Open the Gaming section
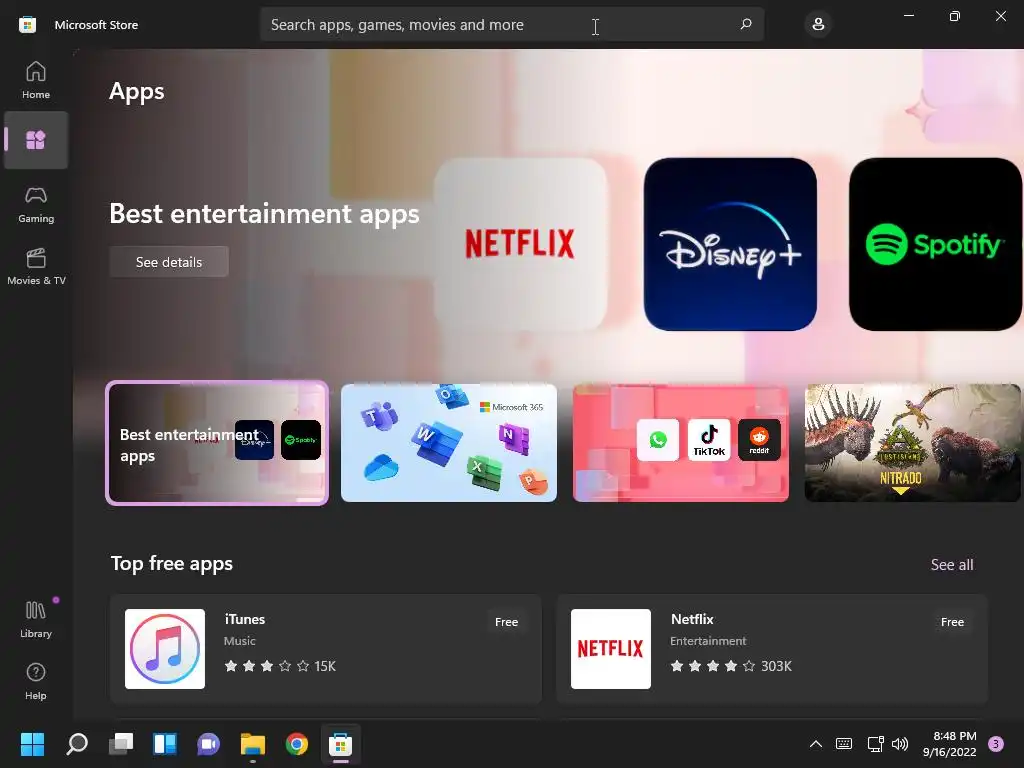 pyautogui.click(x=36, y=204)
